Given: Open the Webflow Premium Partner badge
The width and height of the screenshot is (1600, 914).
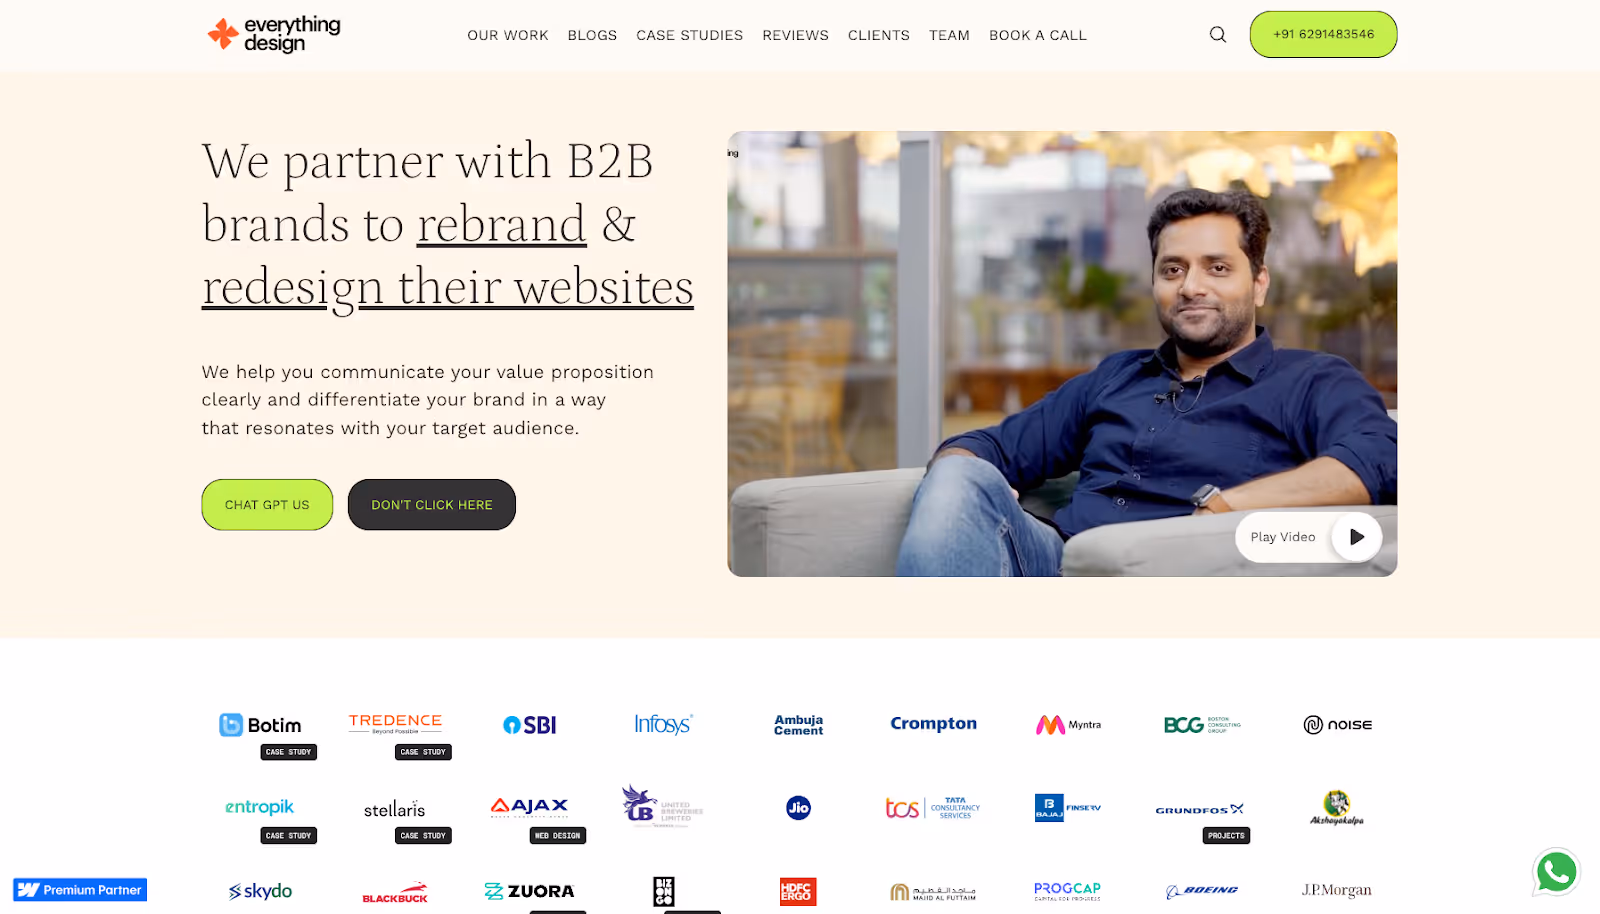Looking at the screenshot, I should point(80,890).
